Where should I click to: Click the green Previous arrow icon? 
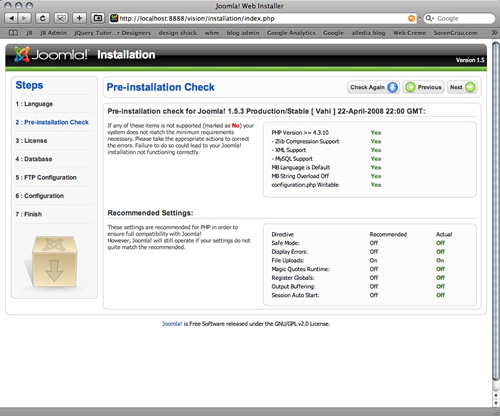(x=410, y=87)
